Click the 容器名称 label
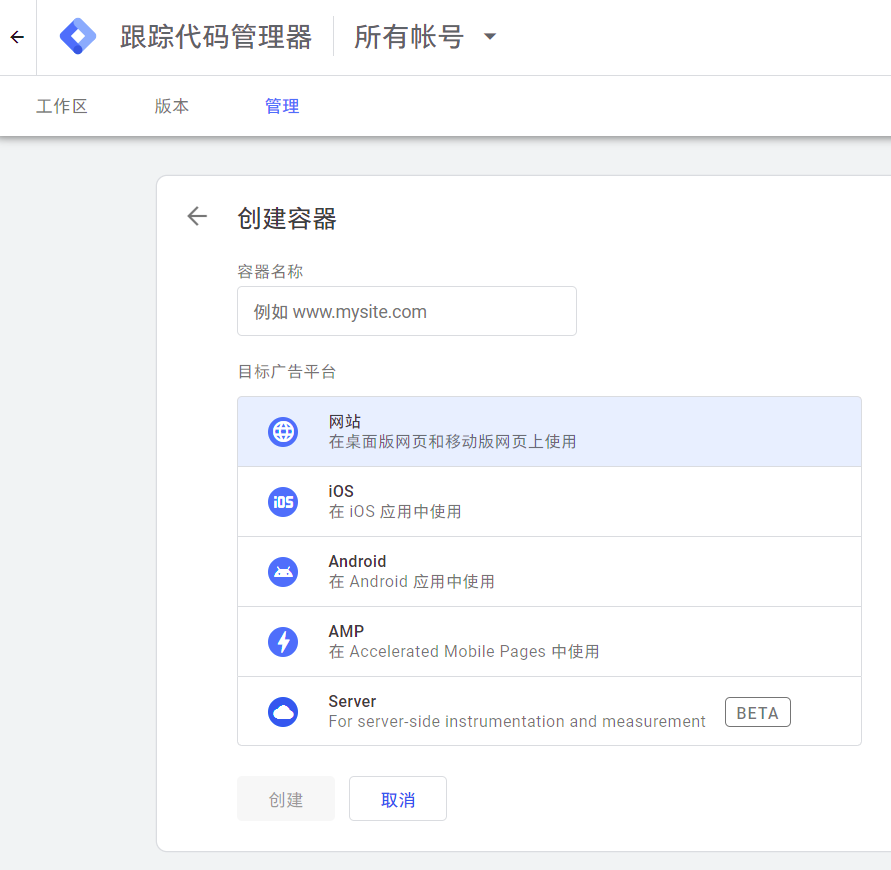Viewport: 891px width, 870px height. (x=270, y=272)
